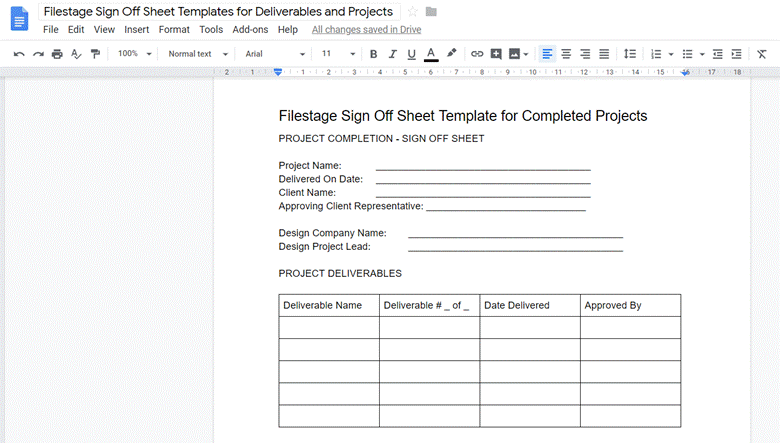Click the PROJECT DELIVERABLES heading
Viewport: 780px width, 443px height.
(x=340, y=273)
